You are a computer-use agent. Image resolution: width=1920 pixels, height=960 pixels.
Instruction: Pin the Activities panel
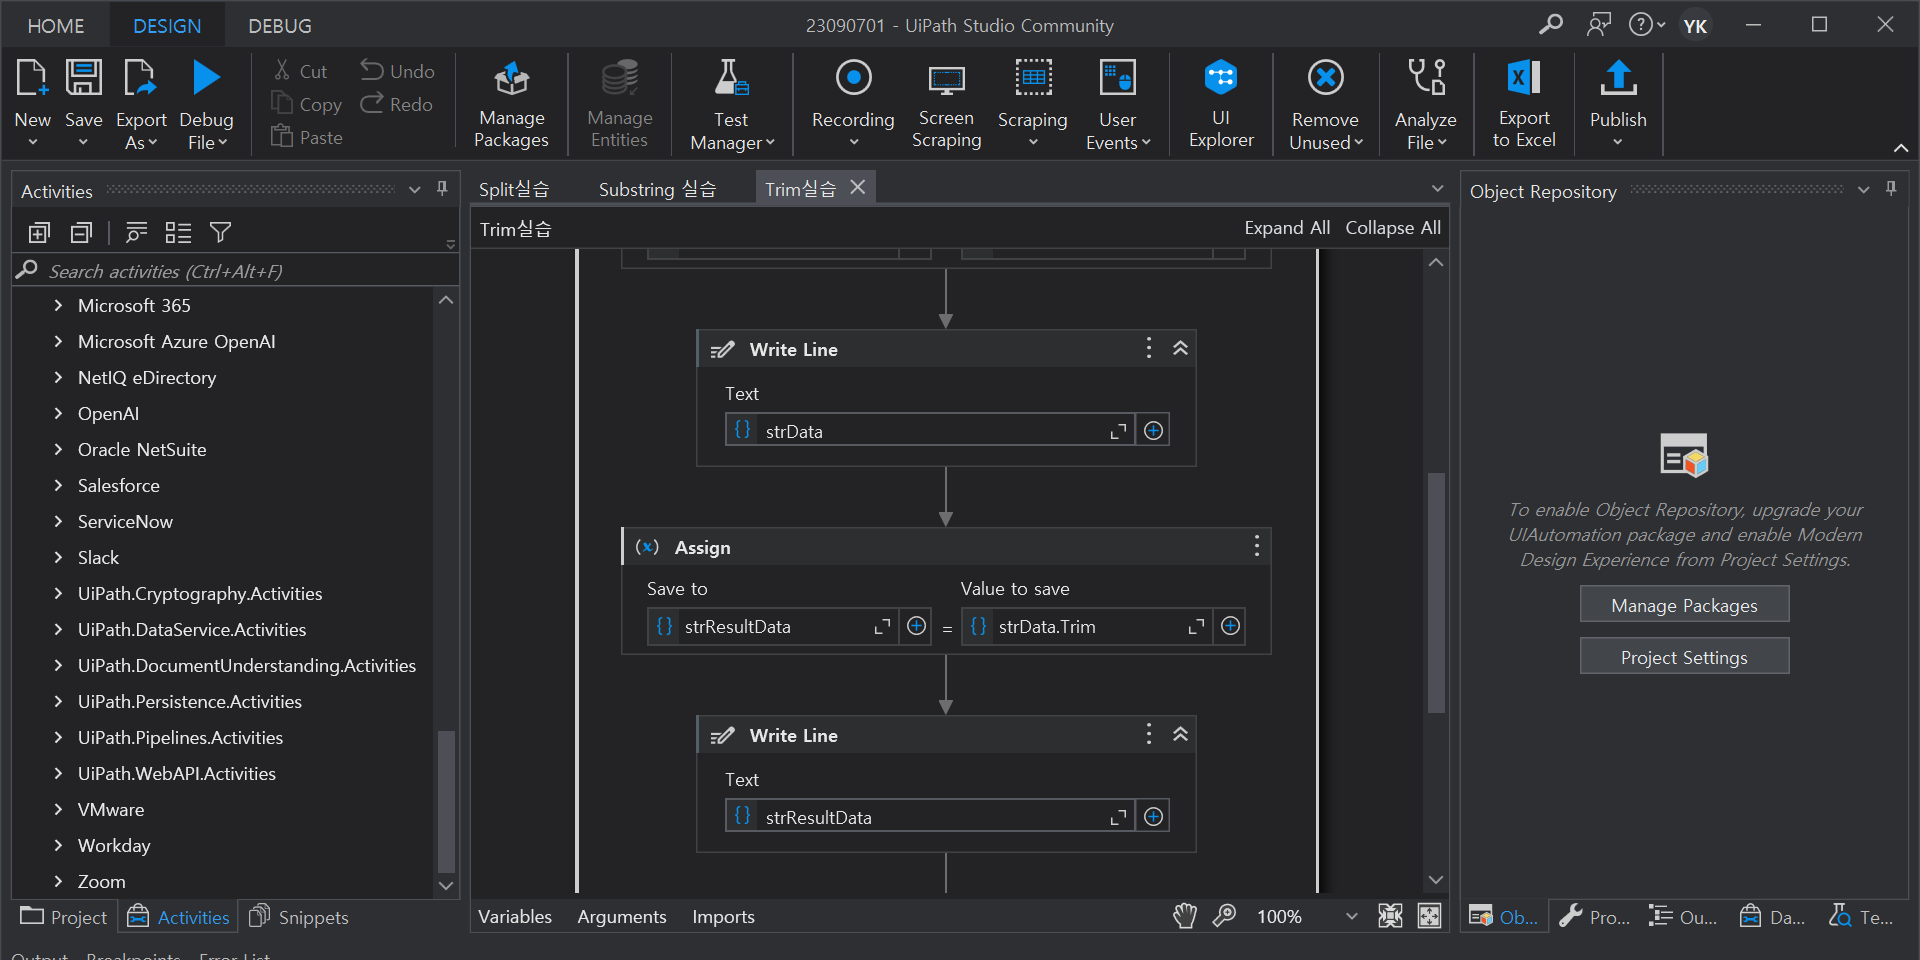point(442,189)
